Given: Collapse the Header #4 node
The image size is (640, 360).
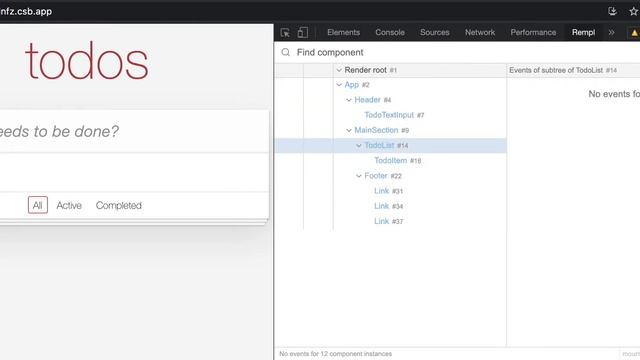Looking at the screenshot, I should coord(349,100).
